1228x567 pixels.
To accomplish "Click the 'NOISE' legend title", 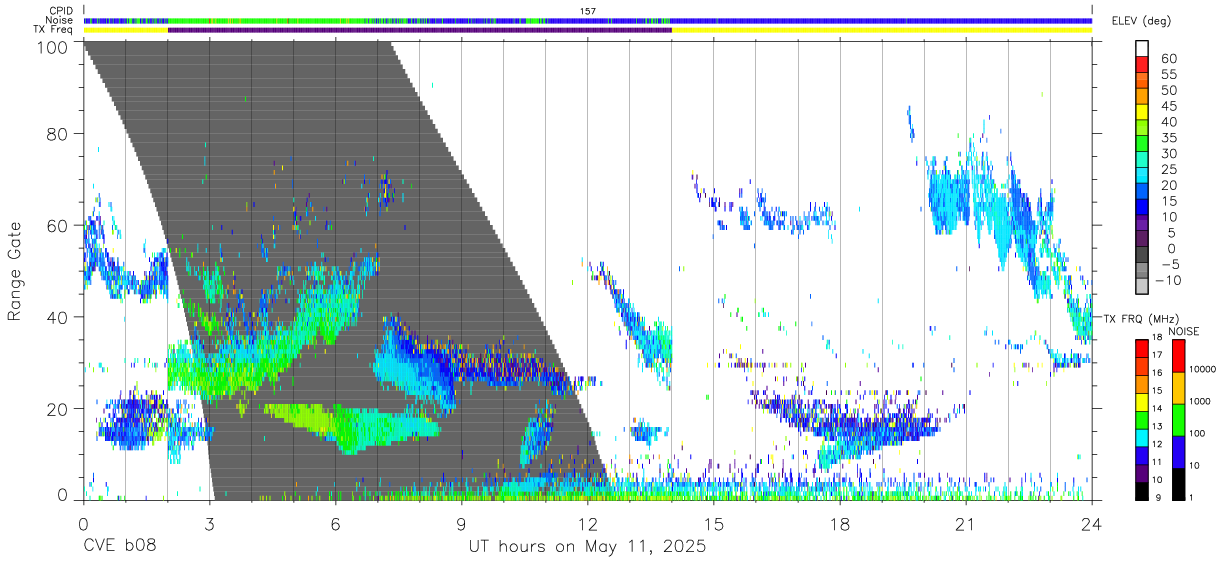I will pos(1183,331).
